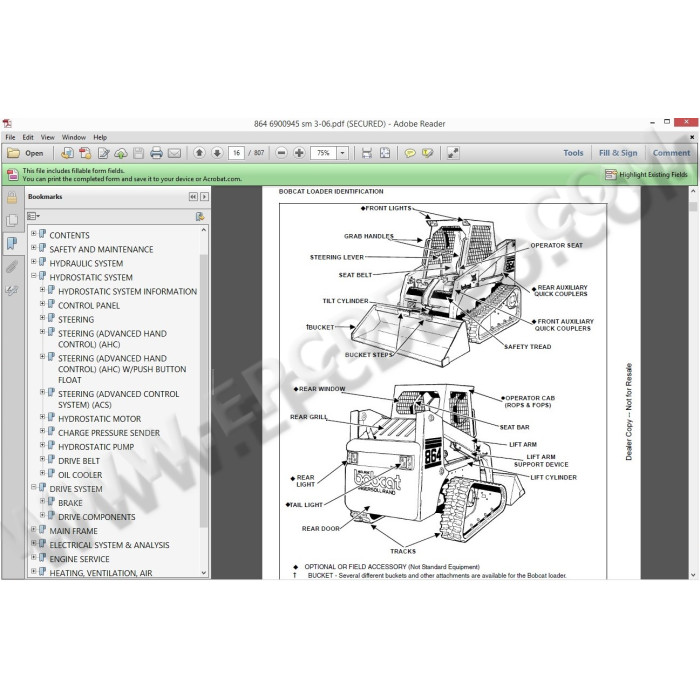Click the Open folder toolbar button

25,153
